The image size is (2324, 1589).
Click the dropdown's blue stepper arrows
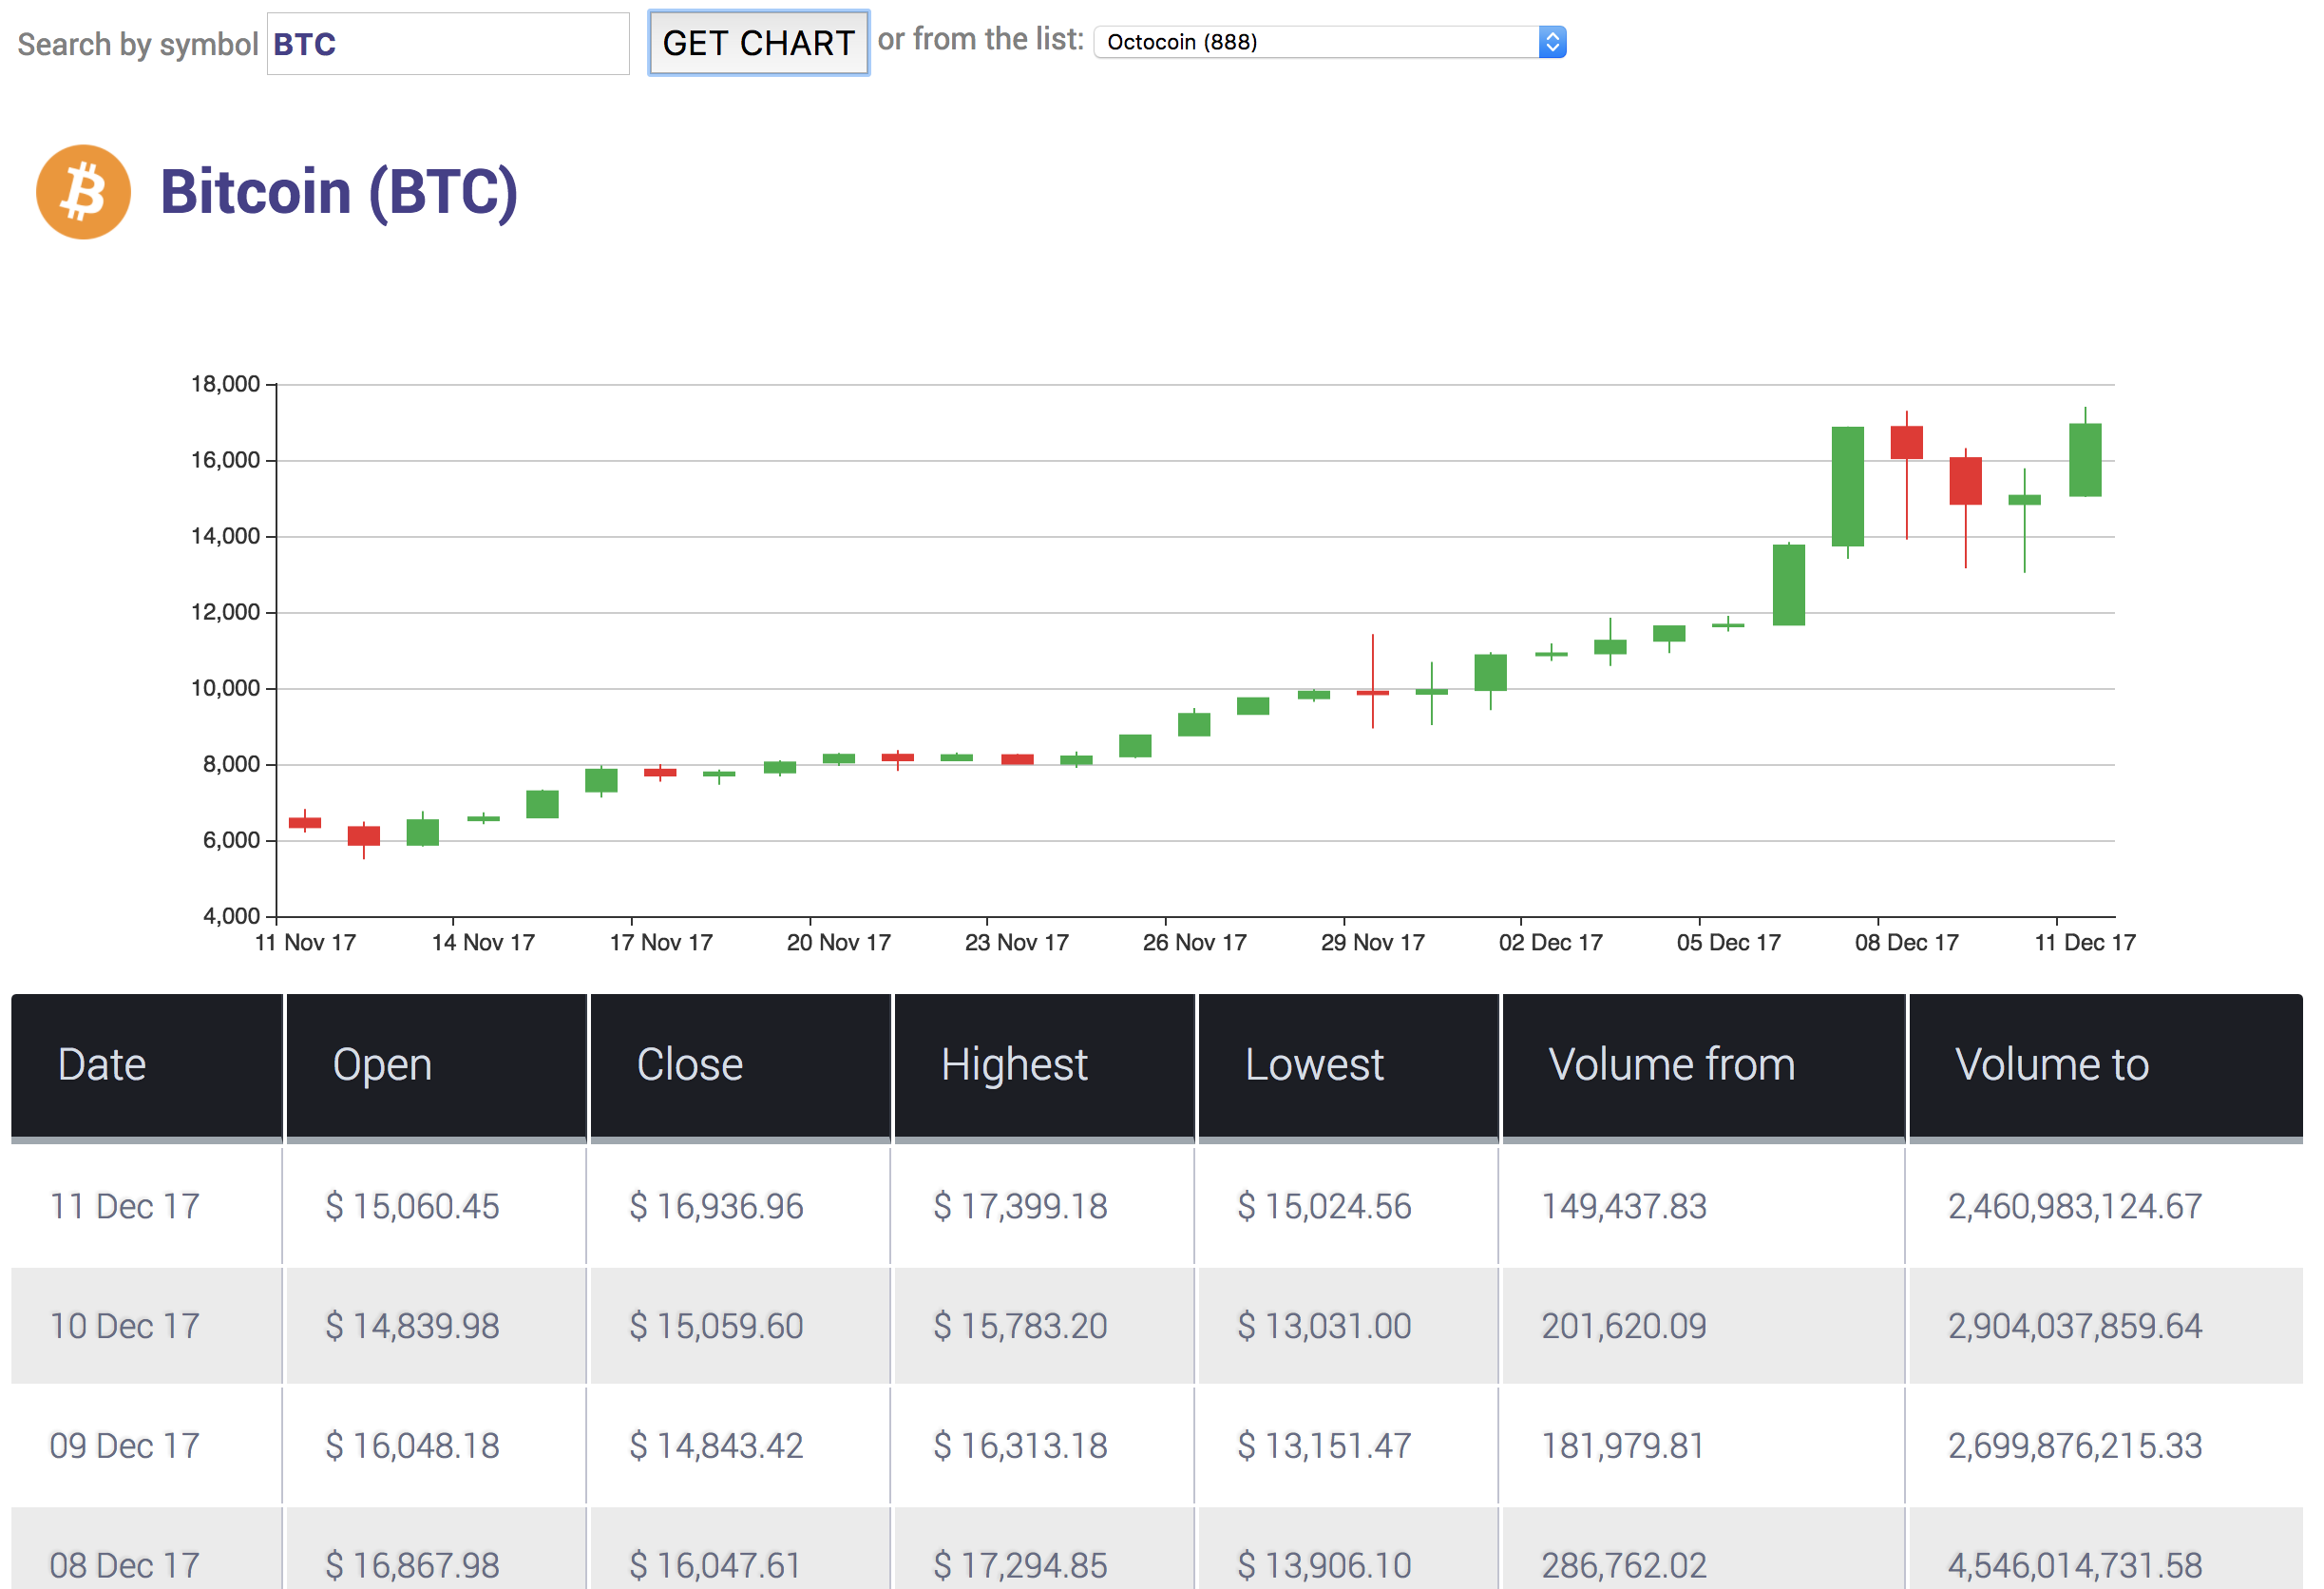click(x=1552, y=42)
